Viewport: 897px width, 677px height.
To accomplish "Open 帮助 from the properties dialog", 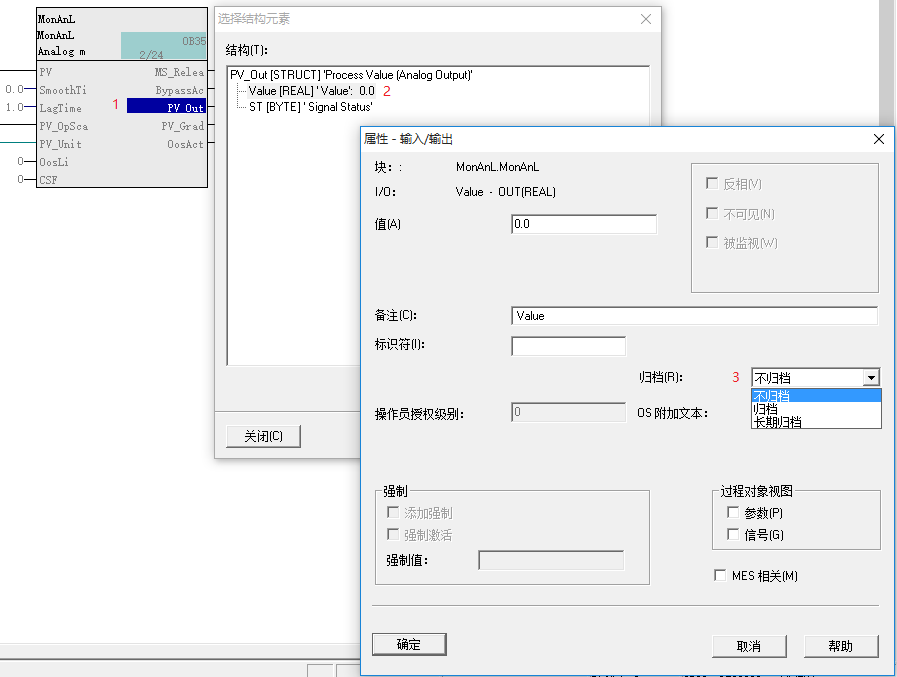I will pyautogui.click(x=840, y=646).
